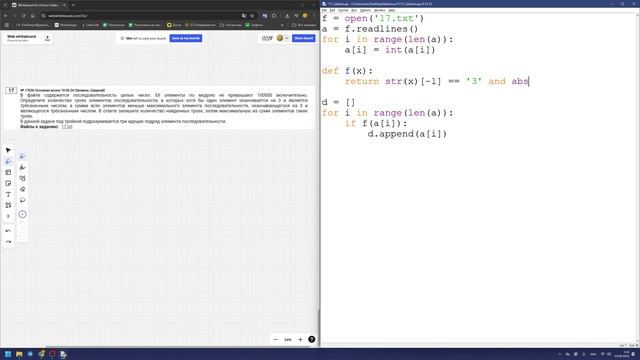This screenshot has width=640, height=360.
Task: Pick the selected blue pen color circle
Action: (x=22, y=214)
